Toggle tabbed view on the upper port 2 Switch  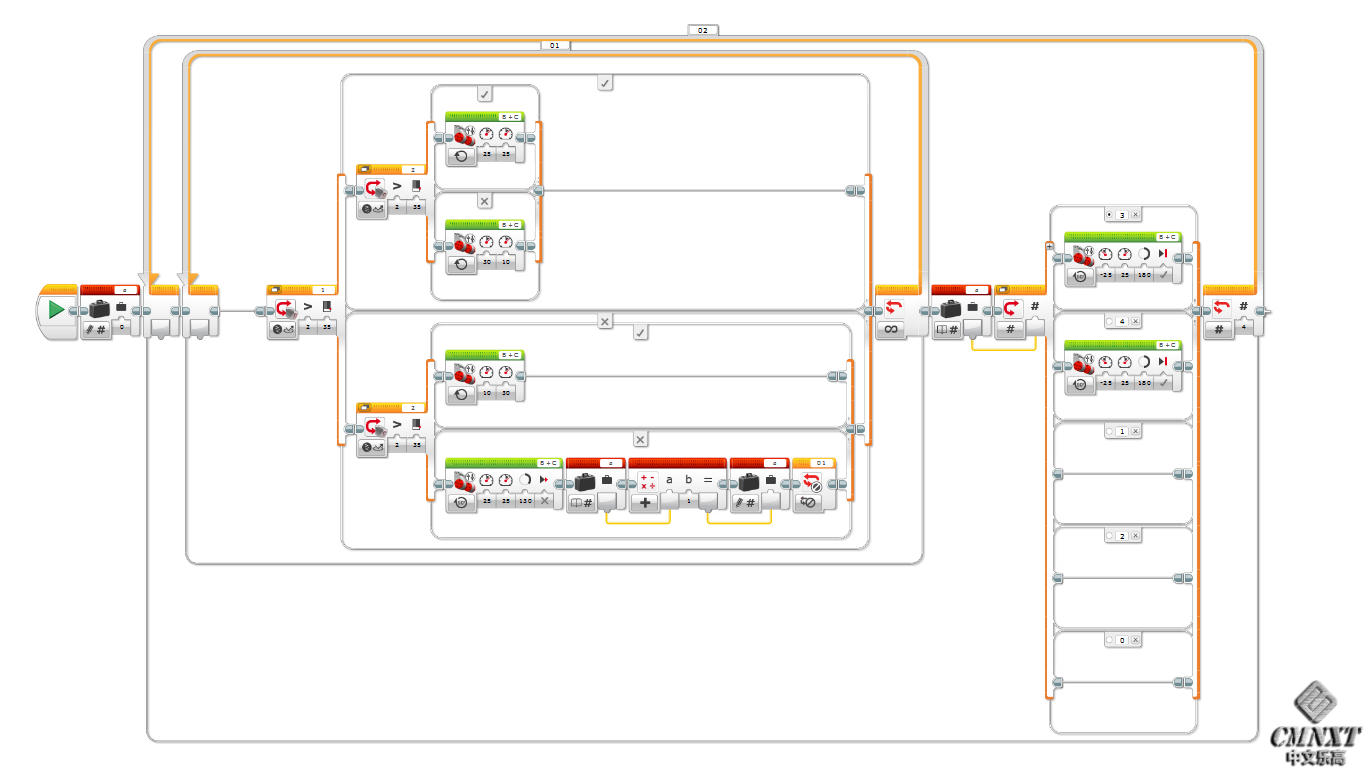tap(364, 169)
